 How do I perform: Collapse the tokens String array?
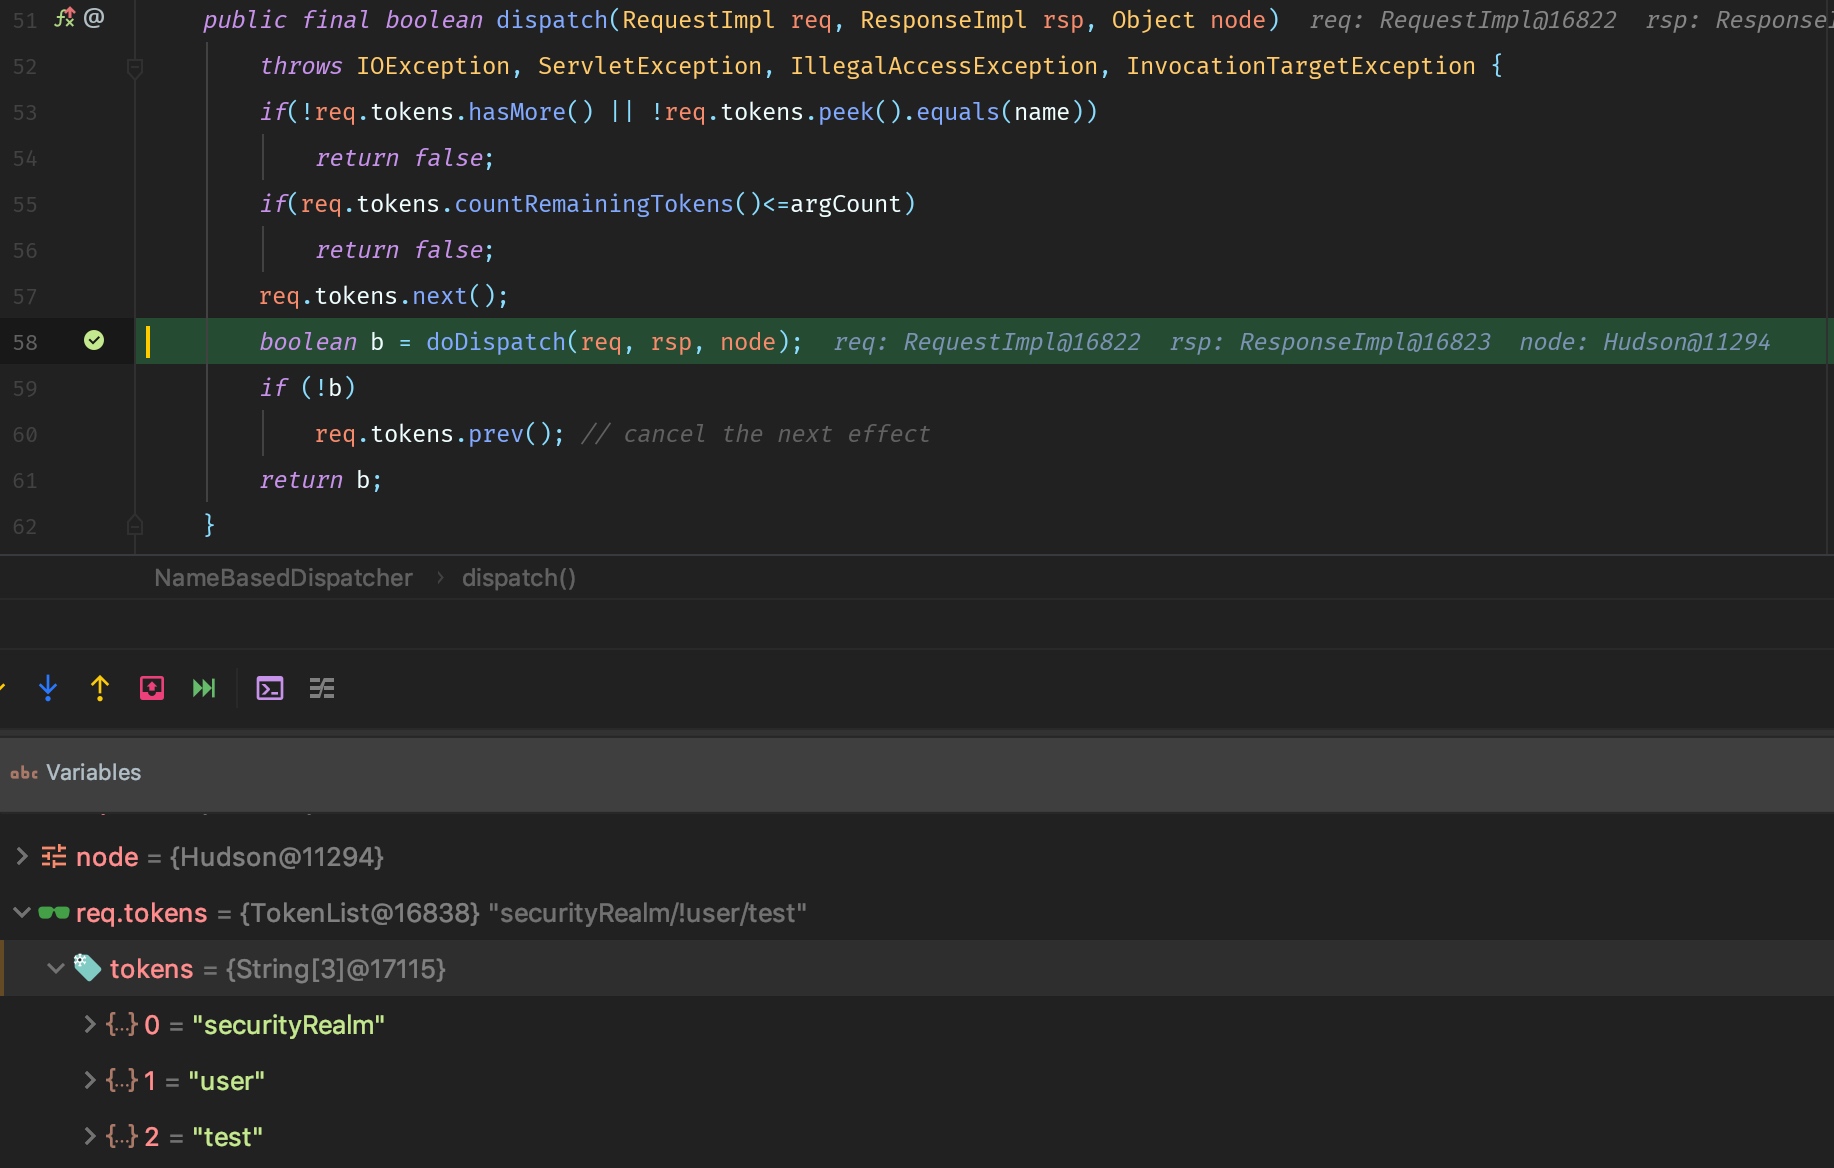tap(56, 969)
